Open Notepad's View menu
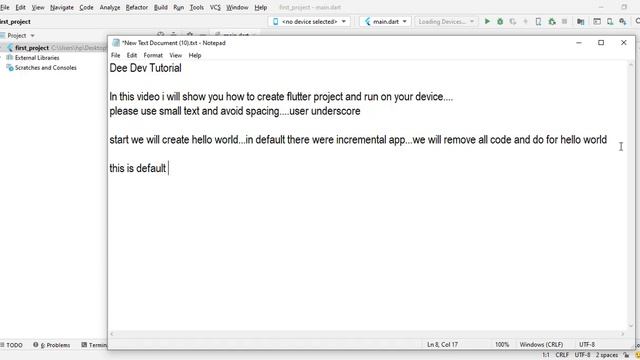This screenshot has height=360, width=640. (x=176, y=55)
